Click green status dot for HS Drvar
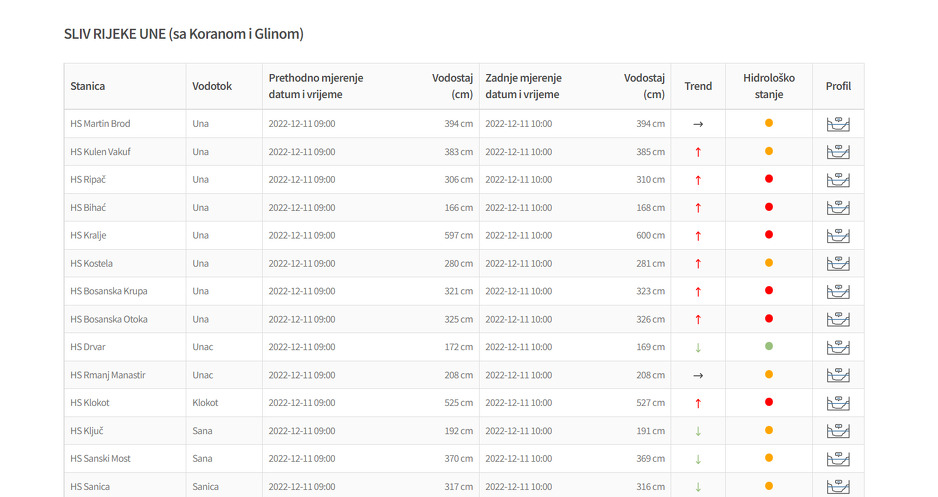 [769, 347]
